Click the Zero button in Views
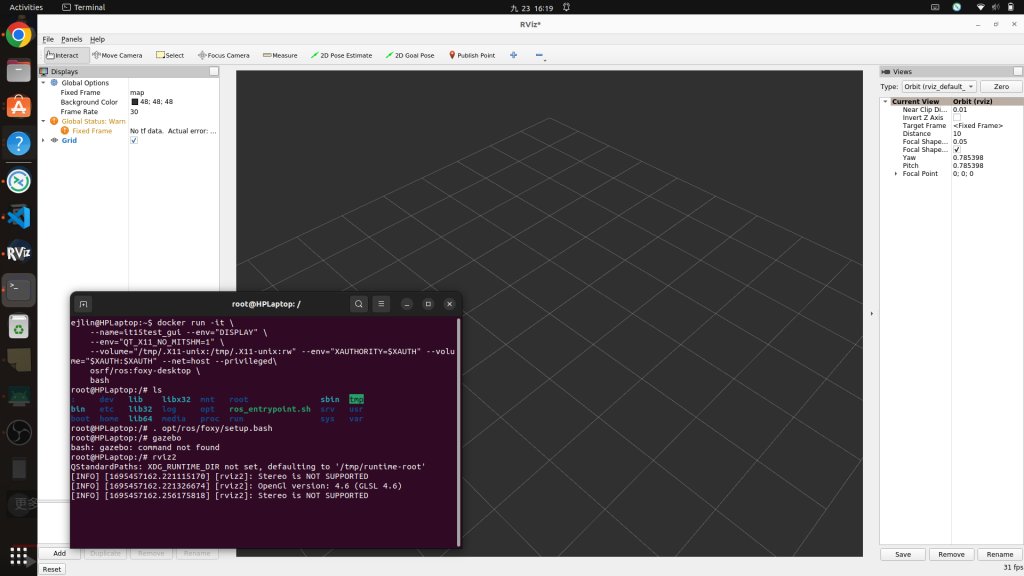The image size is (1024, 576). click(x=1001, y=86)
